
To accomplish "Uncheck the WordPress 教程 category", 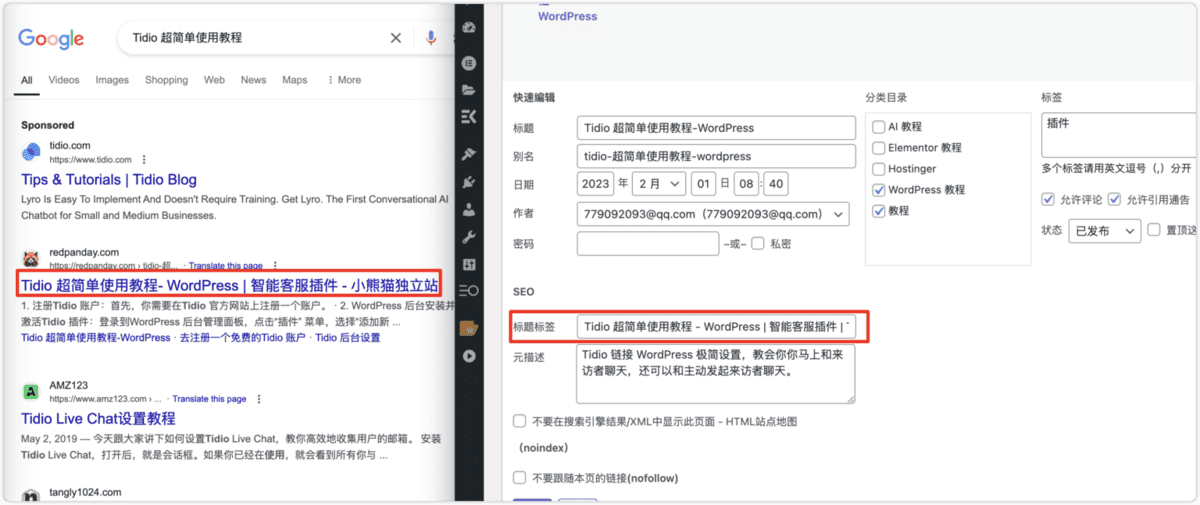I will coord(879,190).
